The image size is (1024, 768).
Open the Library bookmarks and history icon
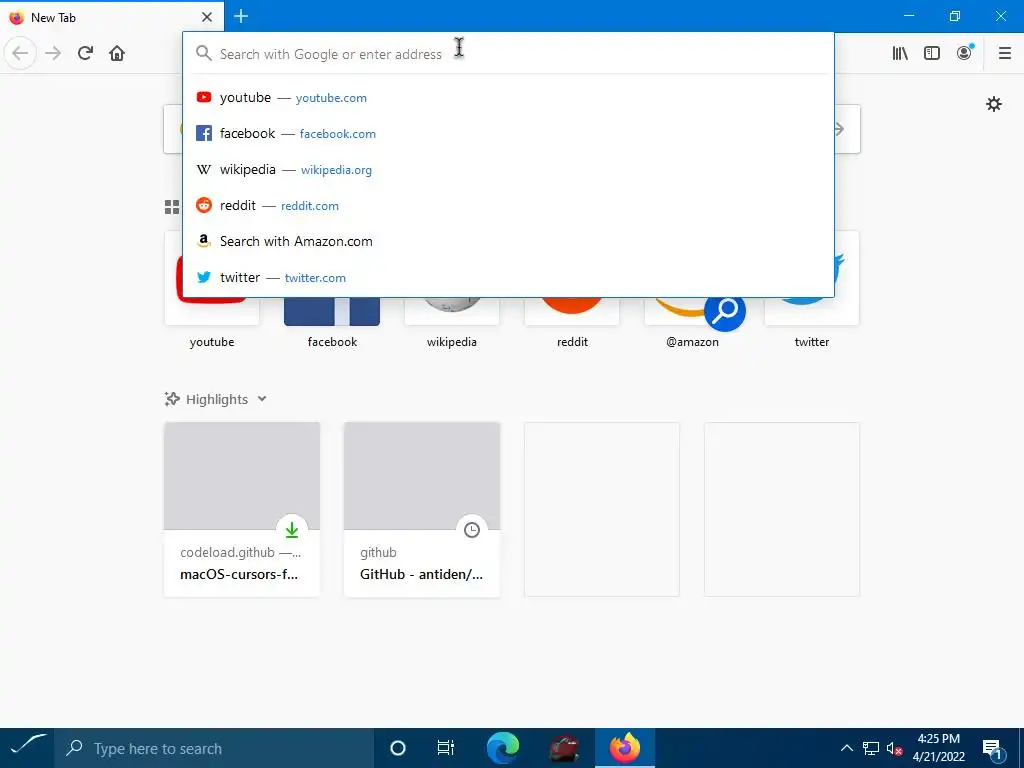coord(900,53)
